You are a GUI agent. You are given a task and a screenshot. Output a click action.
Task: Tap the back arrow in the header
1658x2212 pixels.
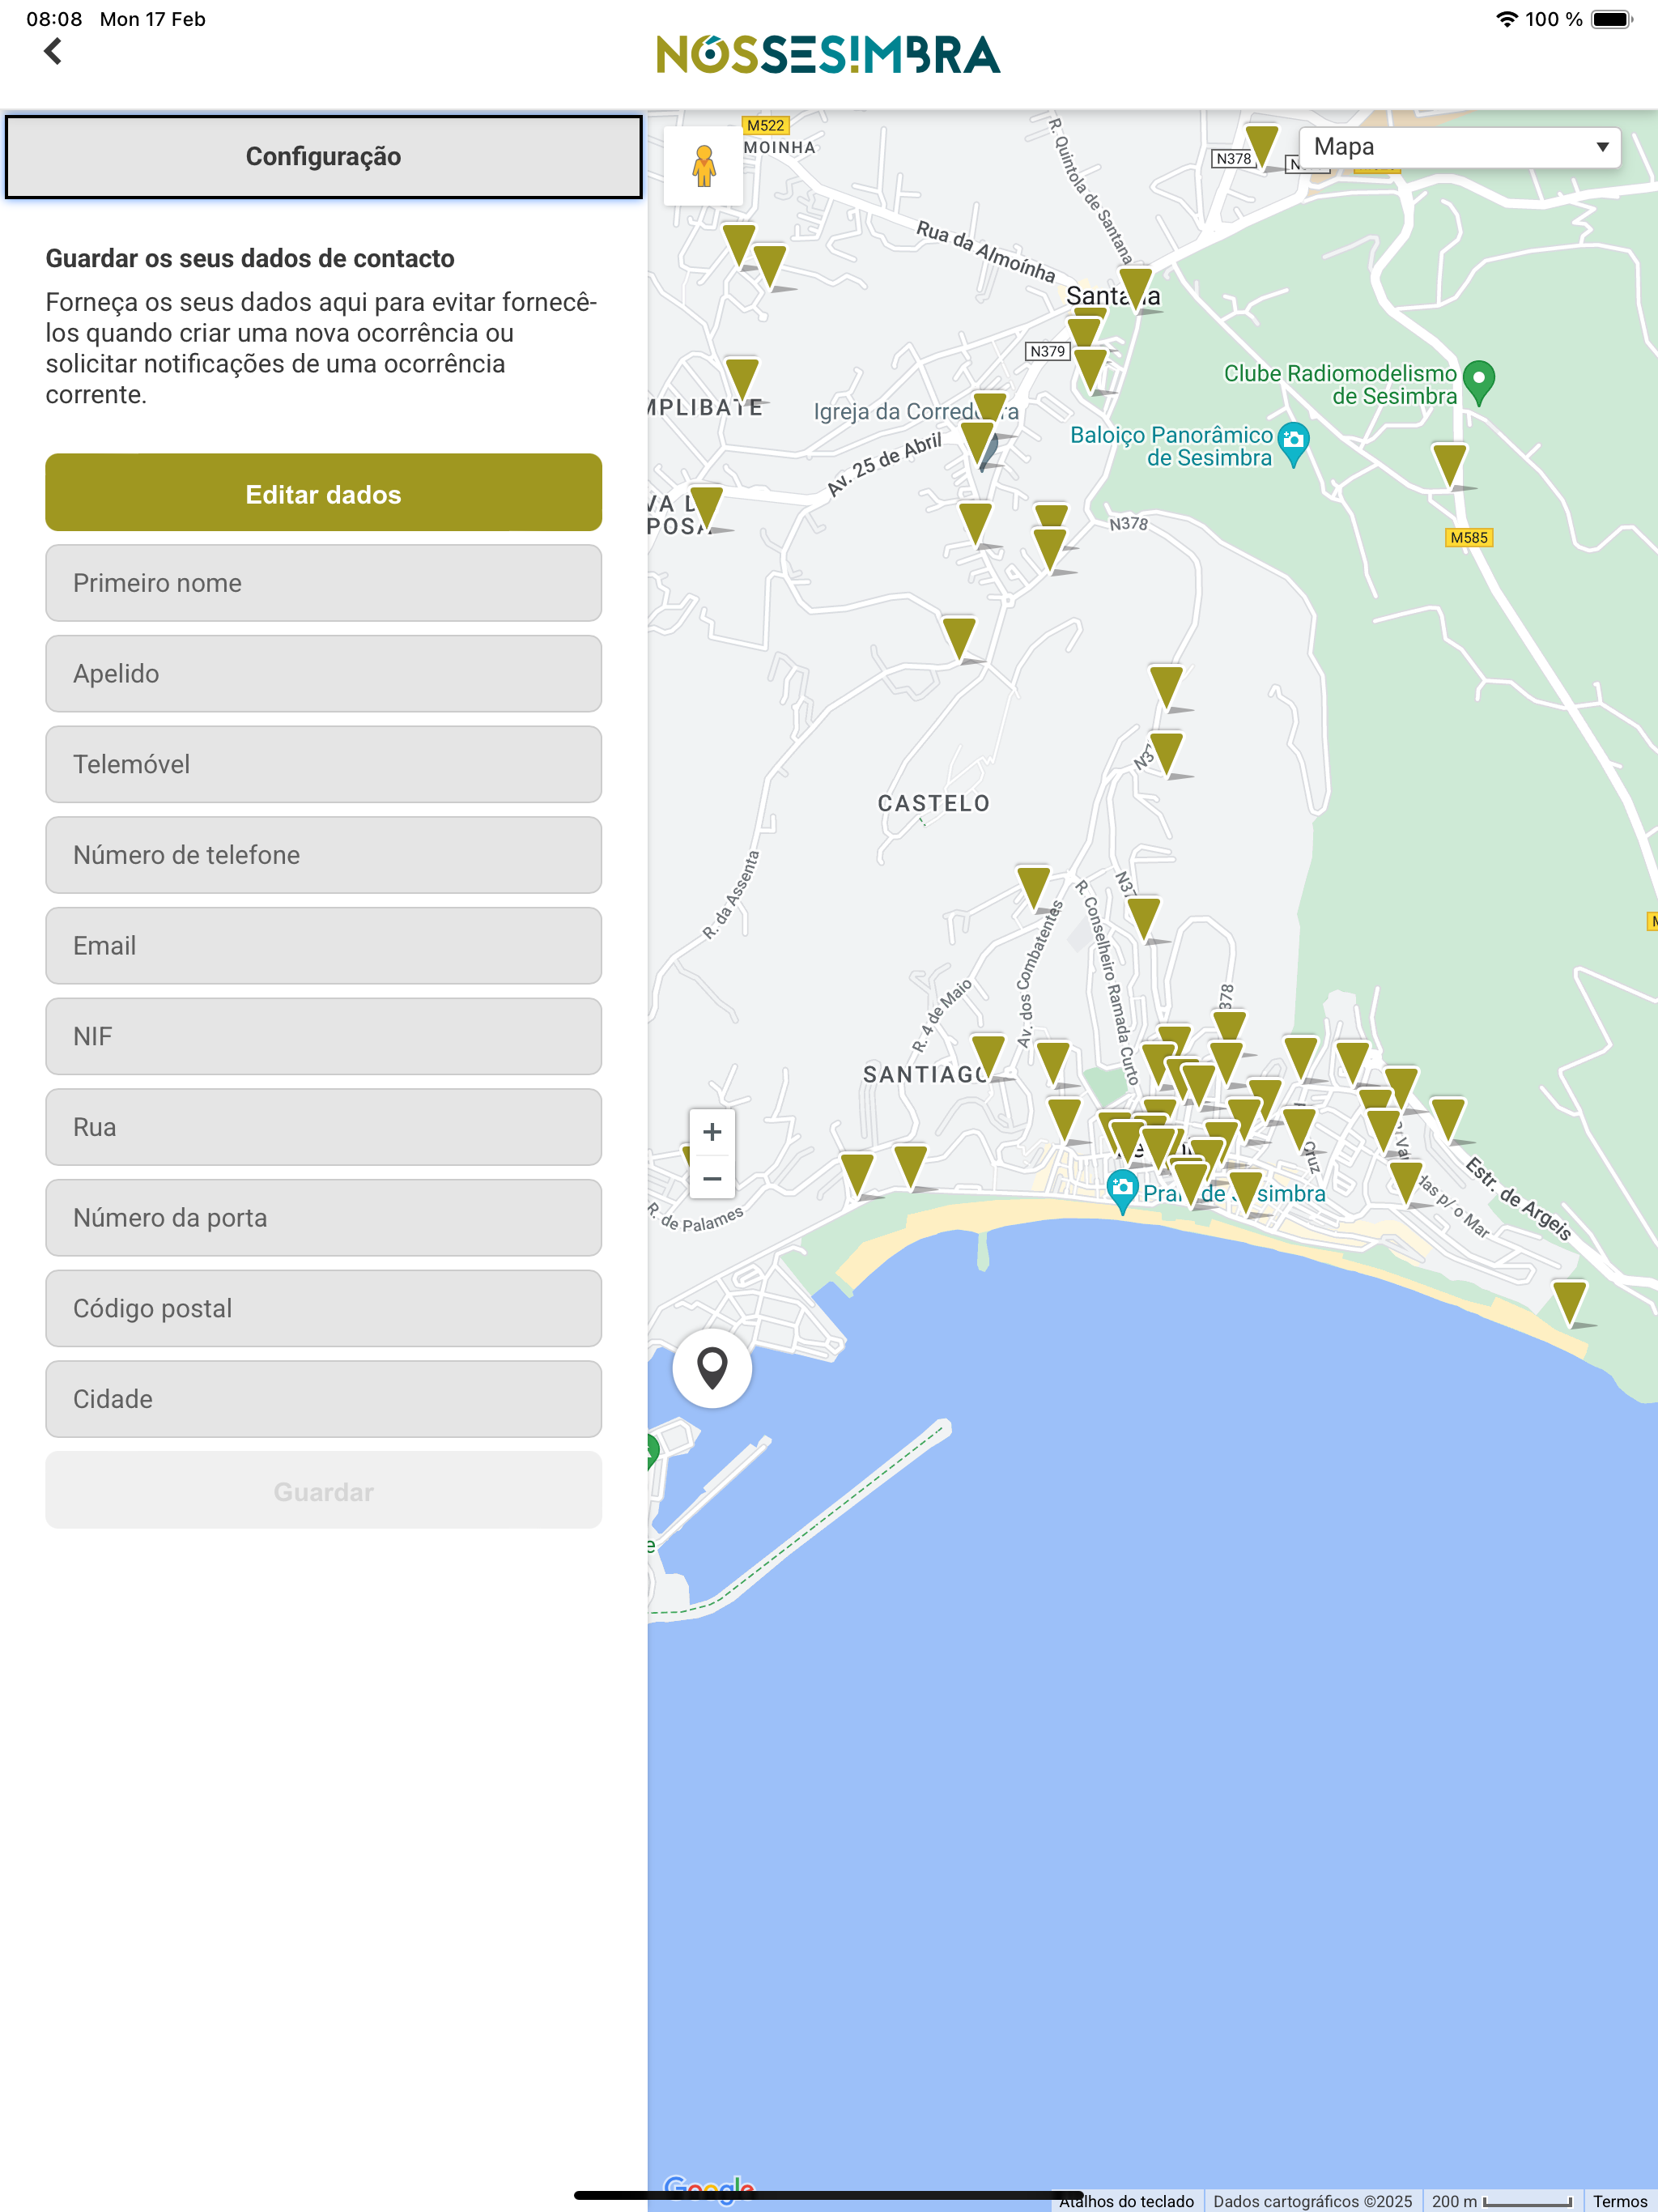(53, 51)
